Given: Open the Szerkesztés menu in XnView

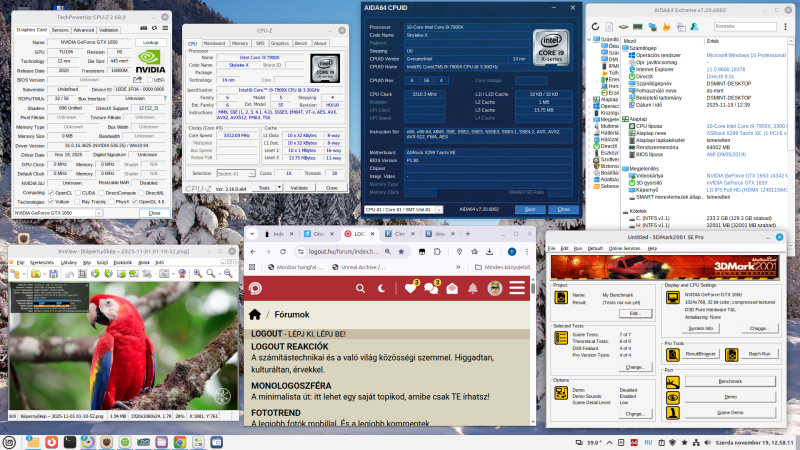Looking at the screenshot, I should 42,262.
